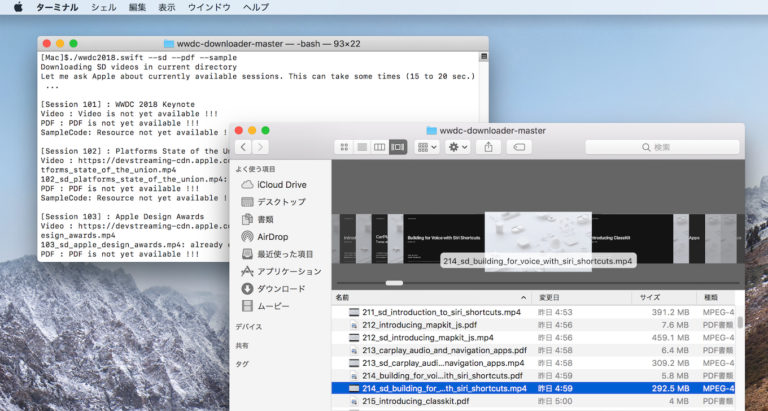Click the PDF icon of 215_introducing_classkit.pdf
Viewport: 768px width, 411px height.
click(x=354, y=401)
